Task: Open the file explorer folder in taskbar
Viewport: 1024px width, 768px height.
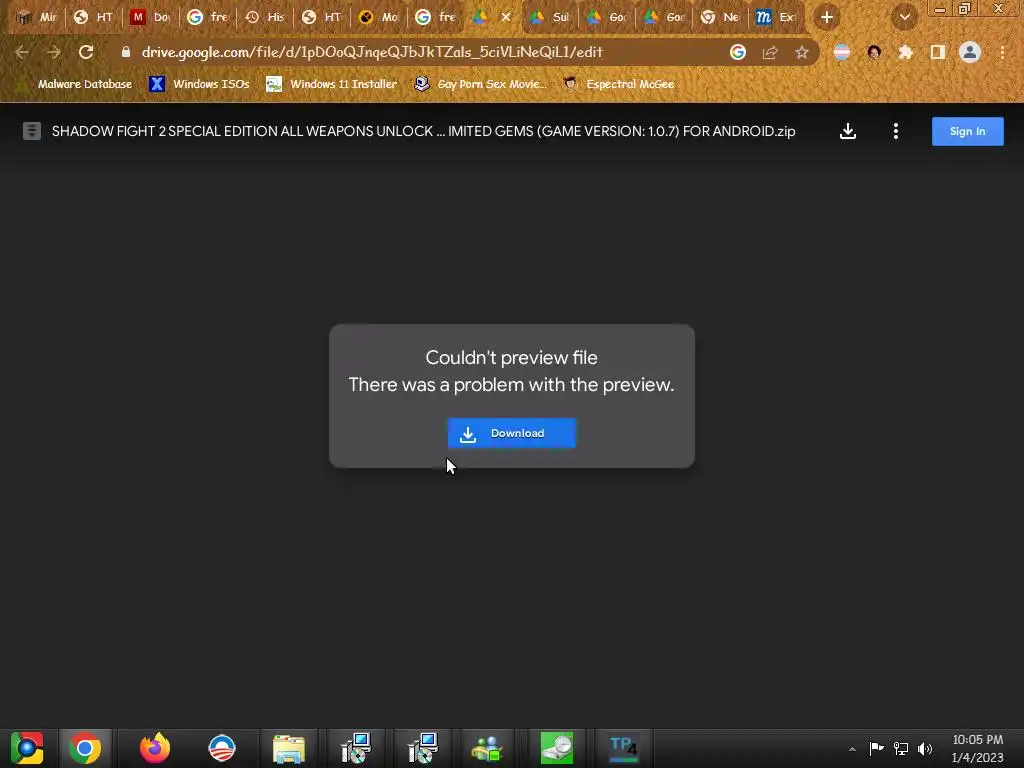Action: pyautogui.click(x=289, y=748)
